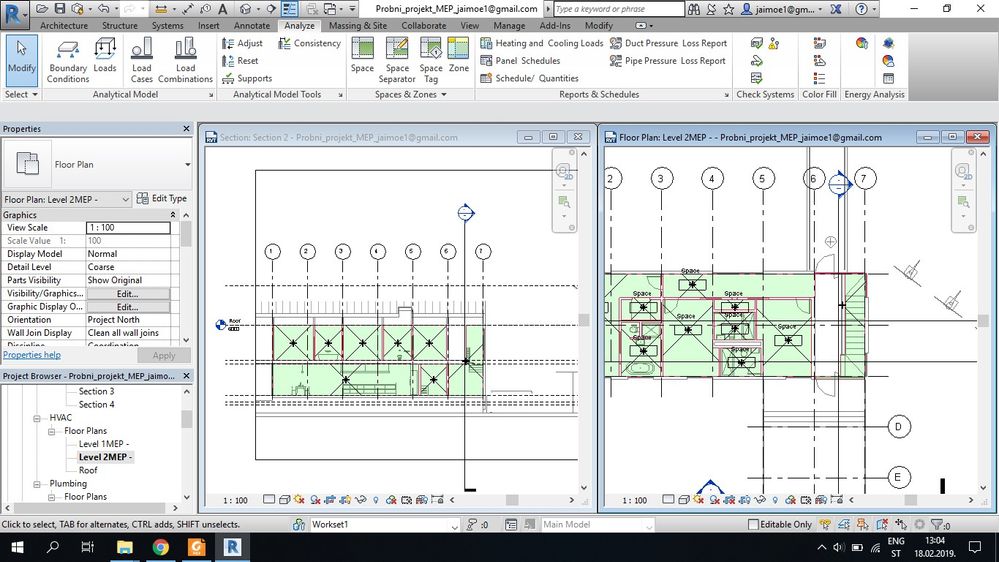The height and width of the screenshot is (562, 999).
Task: Open the jaimoe1 user account button
Action: (x=782, y=9)
